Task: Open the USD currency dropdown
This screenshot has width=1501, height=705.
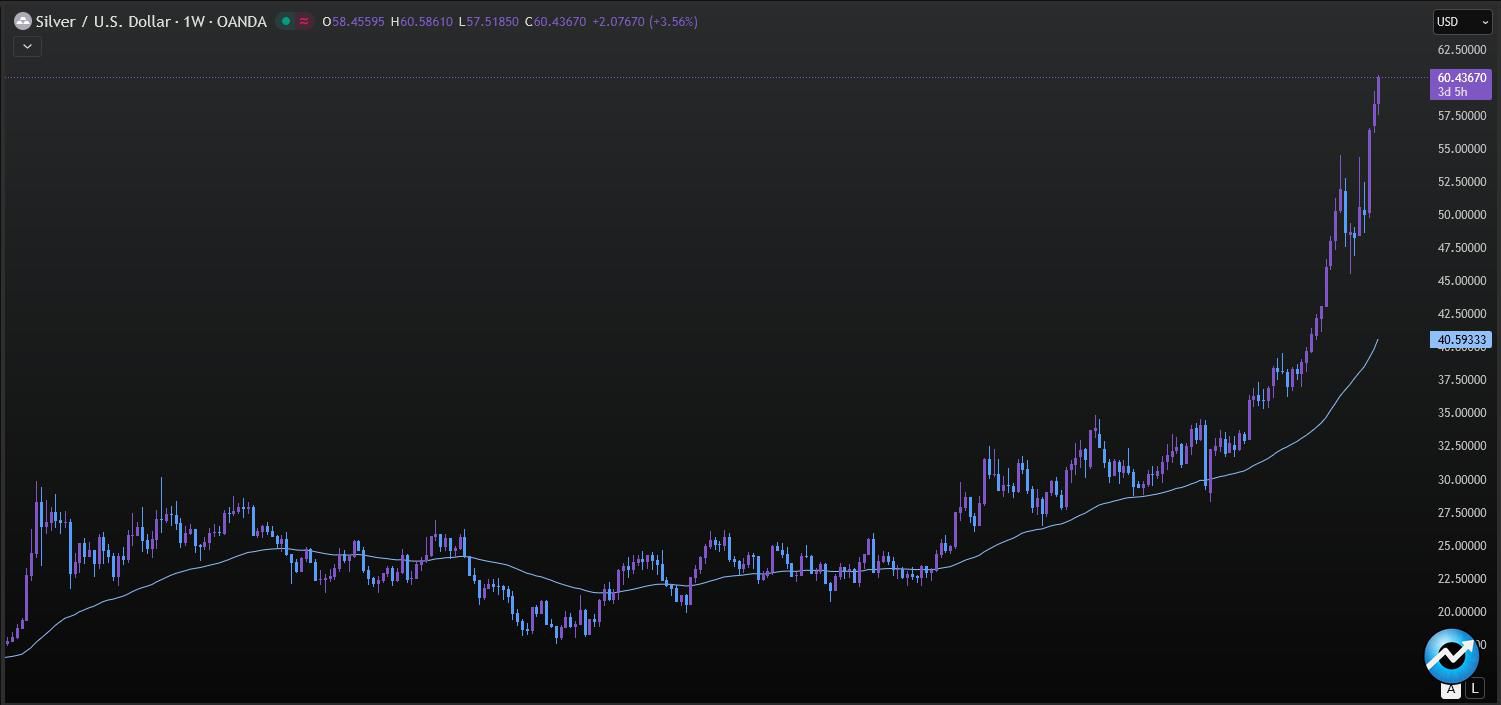Action: [x=1461, y=22]
